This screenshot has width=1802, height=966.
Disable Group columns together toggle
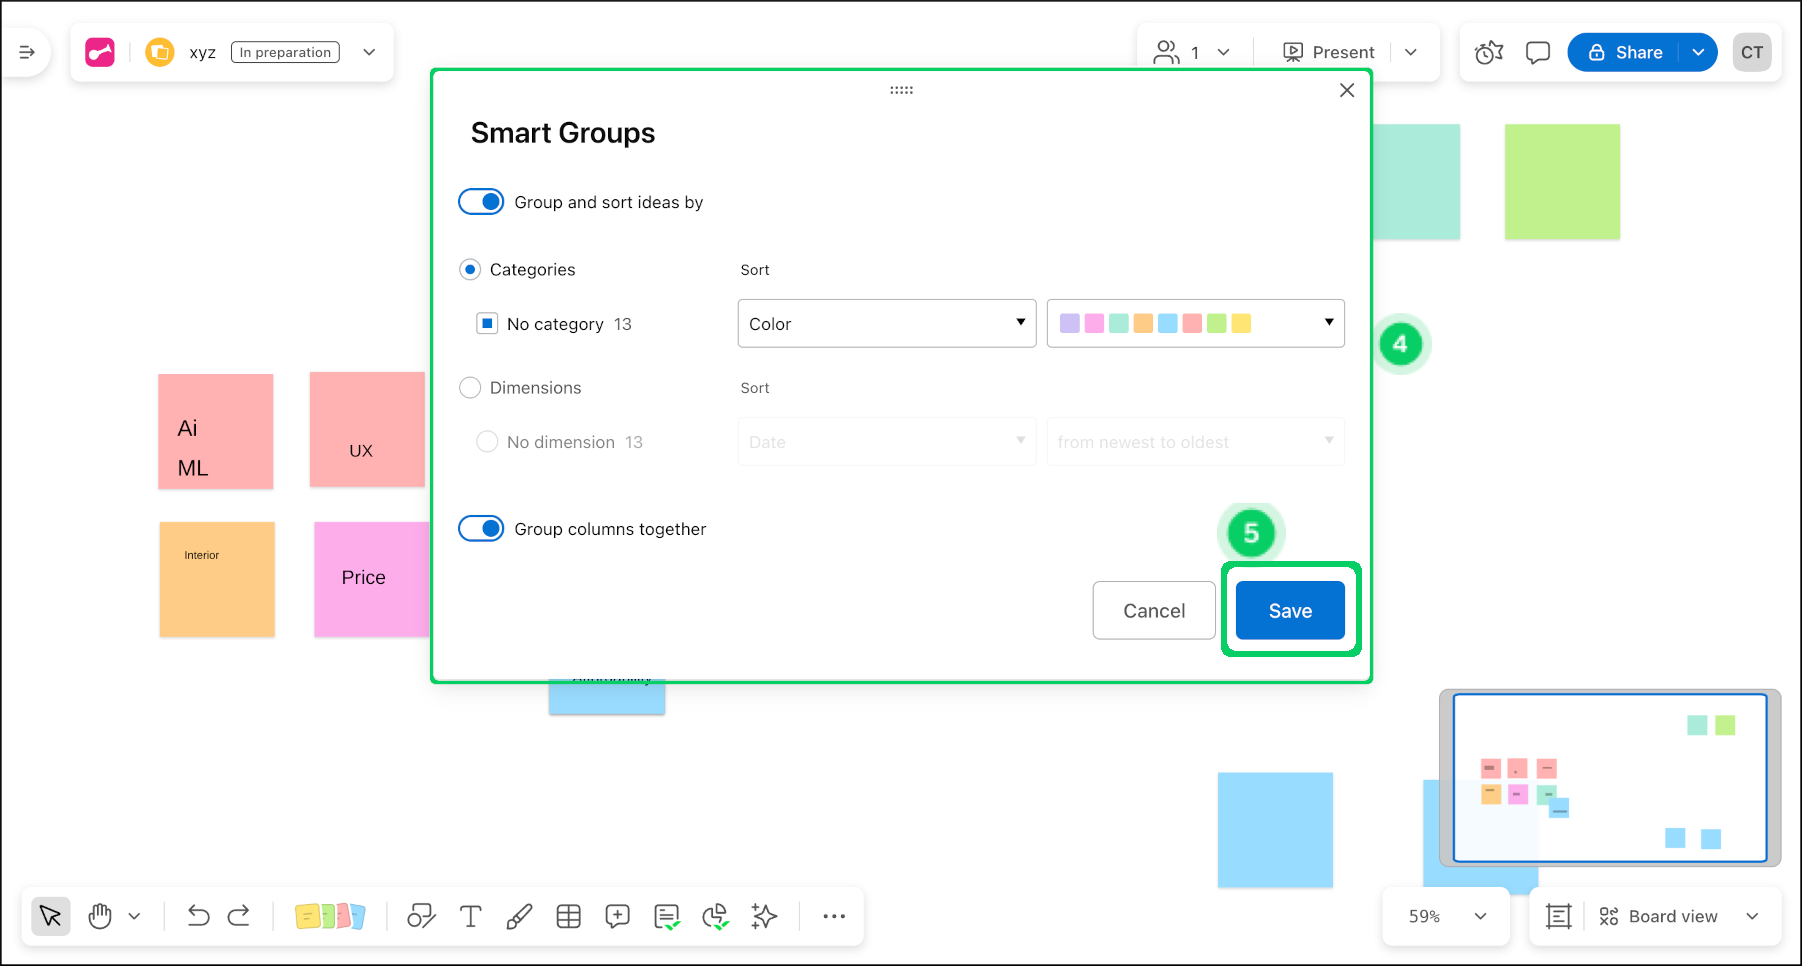pyautogui.click(x=481, y=529)
